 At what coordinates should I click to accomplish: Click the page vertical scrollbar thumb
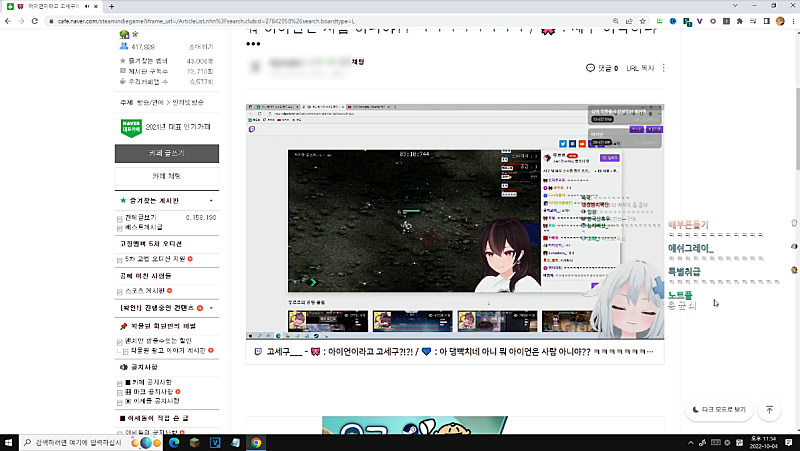pyautogui.click(x=796, y=129)
